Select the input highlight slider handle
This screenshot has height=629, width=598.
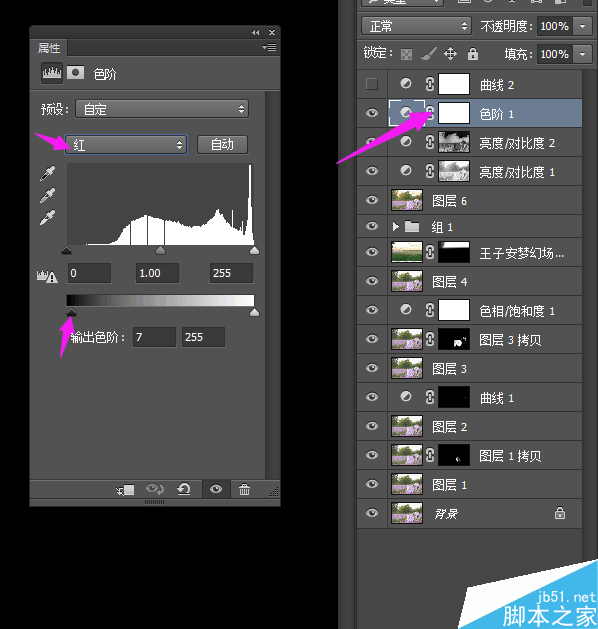pyautogui.click(x=254, y=251)
